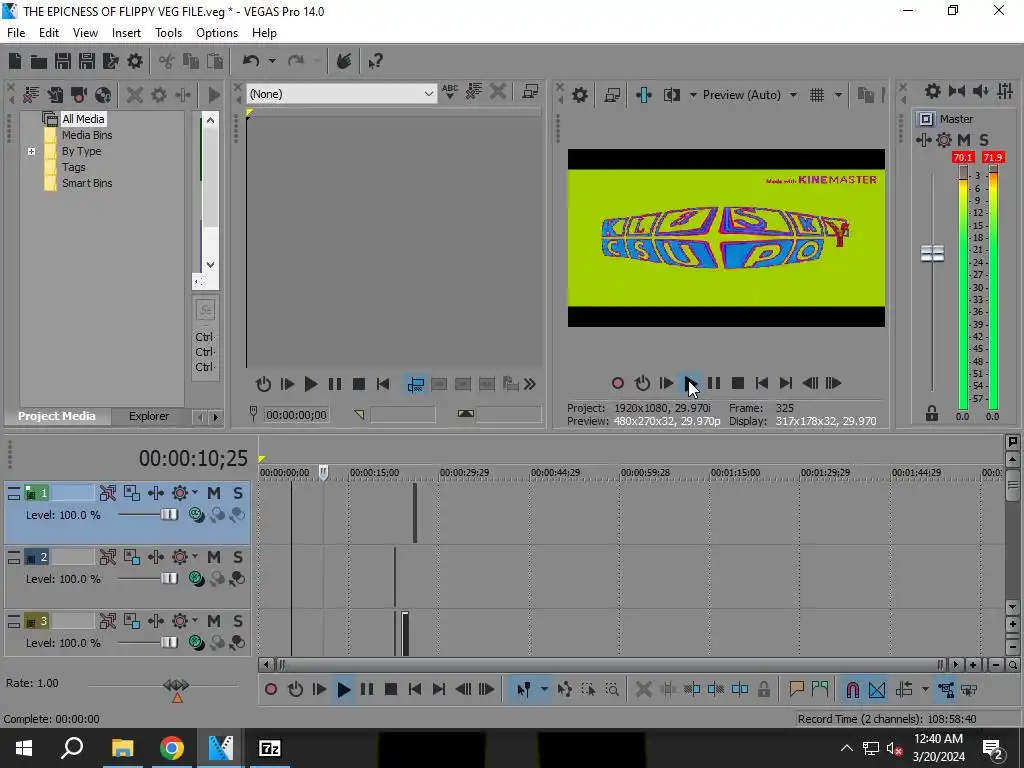Open overlays grid dropdown arrow in preview
Viewport: 1024px width, 768px height.
point(838,95)
